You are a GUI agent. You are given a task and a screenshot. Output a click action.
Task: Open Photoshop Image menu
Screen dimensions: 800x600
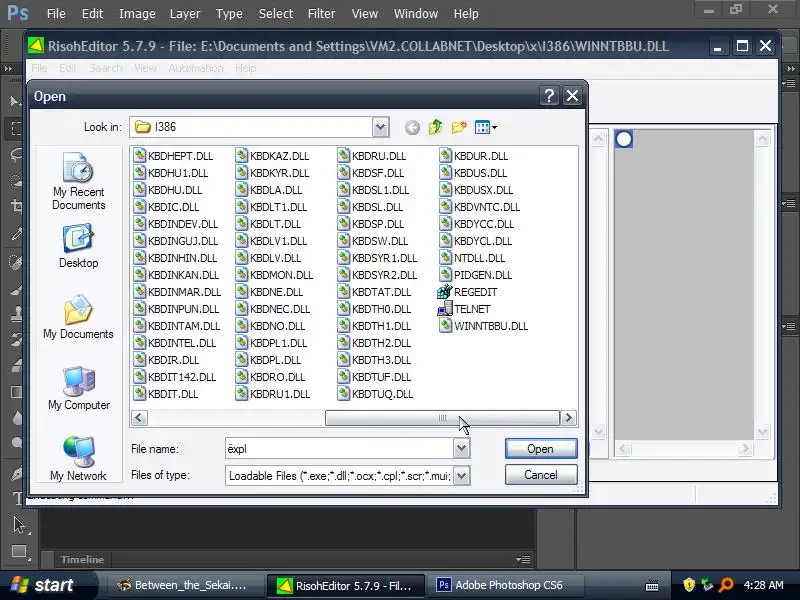click(x=137, y=14)
